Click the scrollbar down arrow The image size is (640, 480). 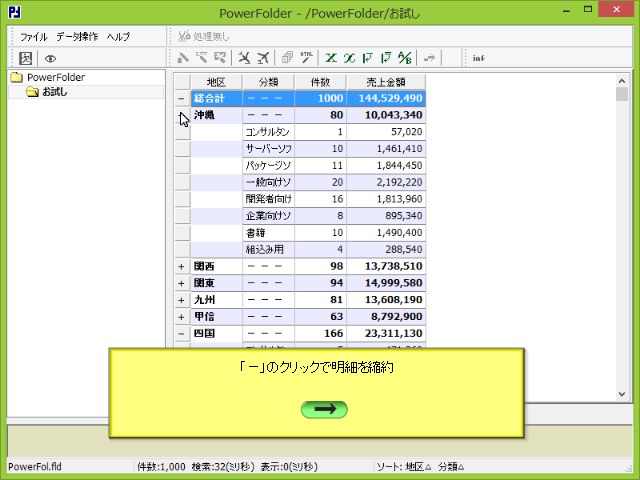point(622,394)
